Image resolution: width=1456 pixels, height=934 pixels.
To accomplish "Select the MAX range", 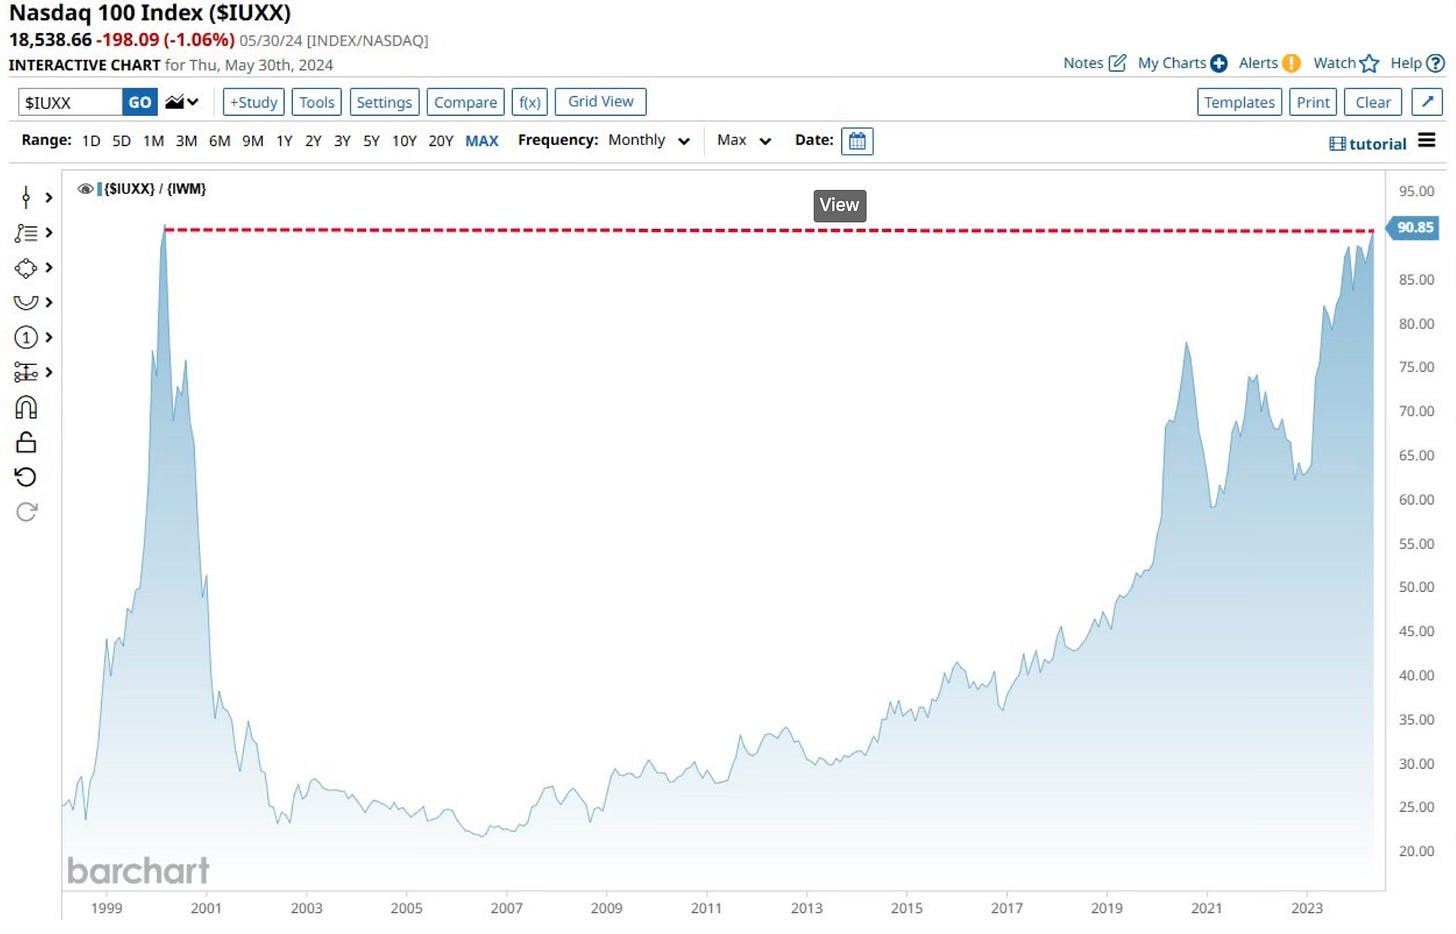I will [482, 141].
